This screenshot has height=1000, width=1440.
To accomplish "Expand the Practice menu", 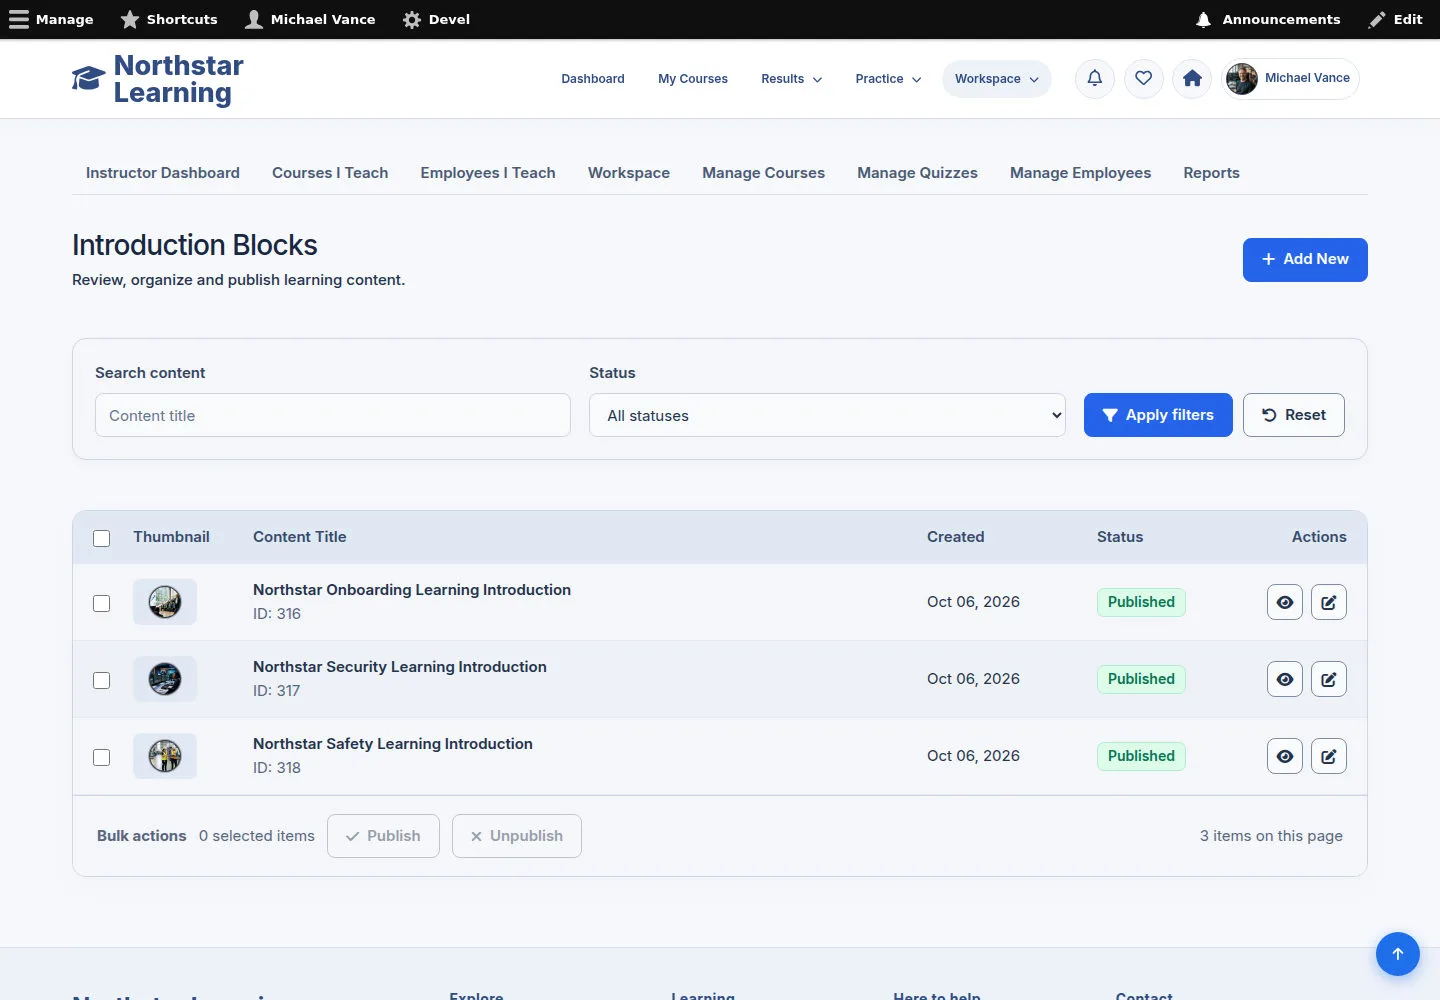I will point(888,79).
